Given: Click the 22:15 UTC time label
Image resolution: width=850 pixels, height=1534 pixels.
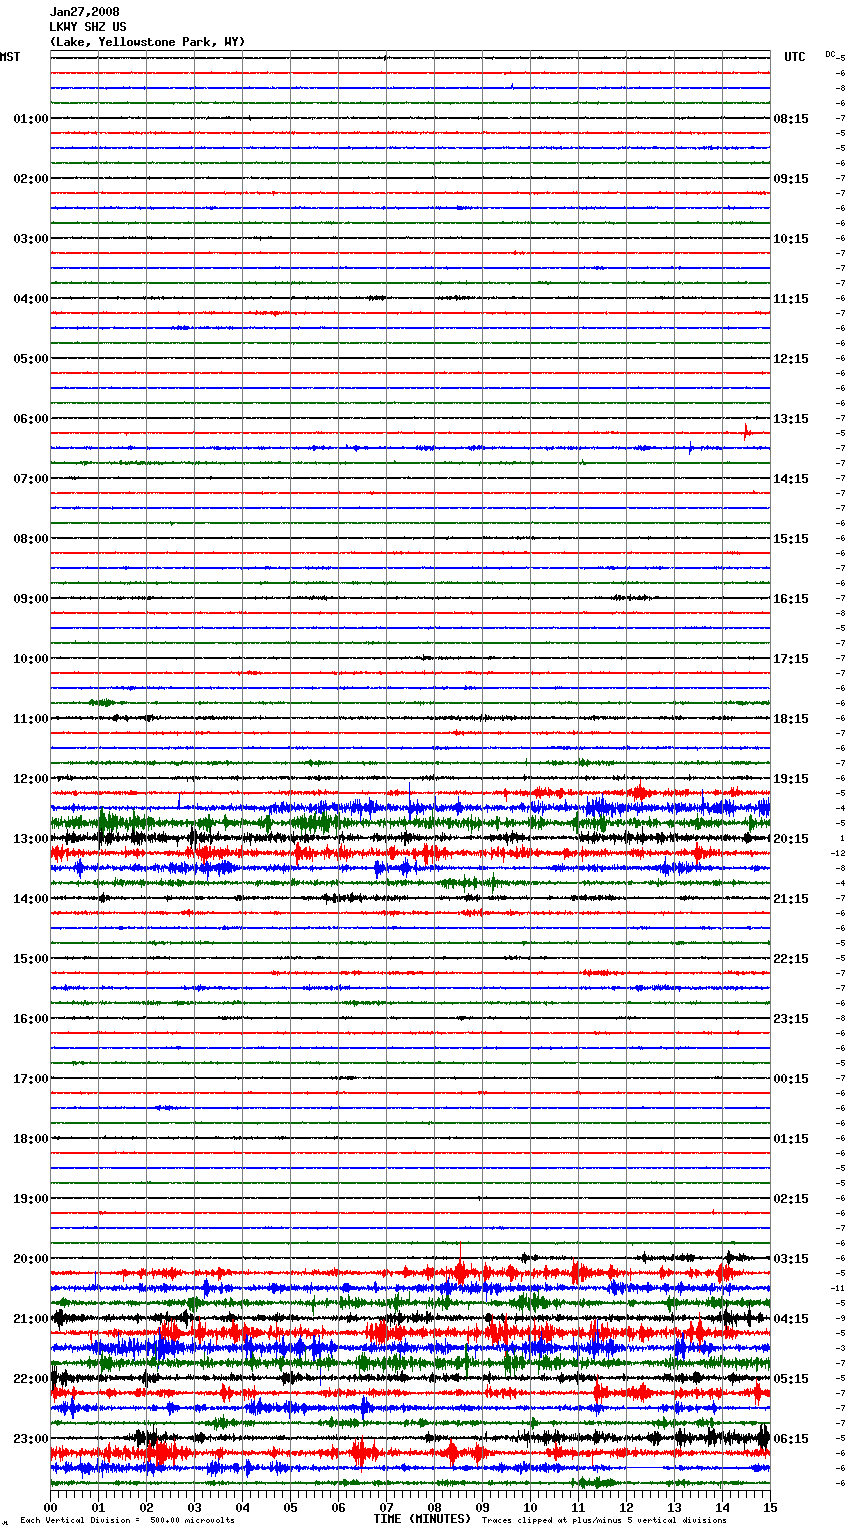Looking at the screenshot, I should [791, 959].
